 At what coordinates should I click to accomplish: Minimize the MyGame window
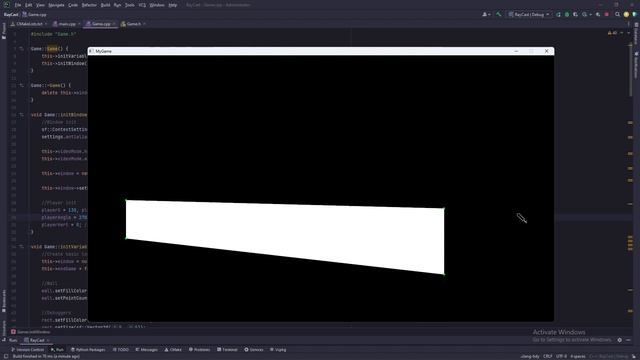click(516, 51)
